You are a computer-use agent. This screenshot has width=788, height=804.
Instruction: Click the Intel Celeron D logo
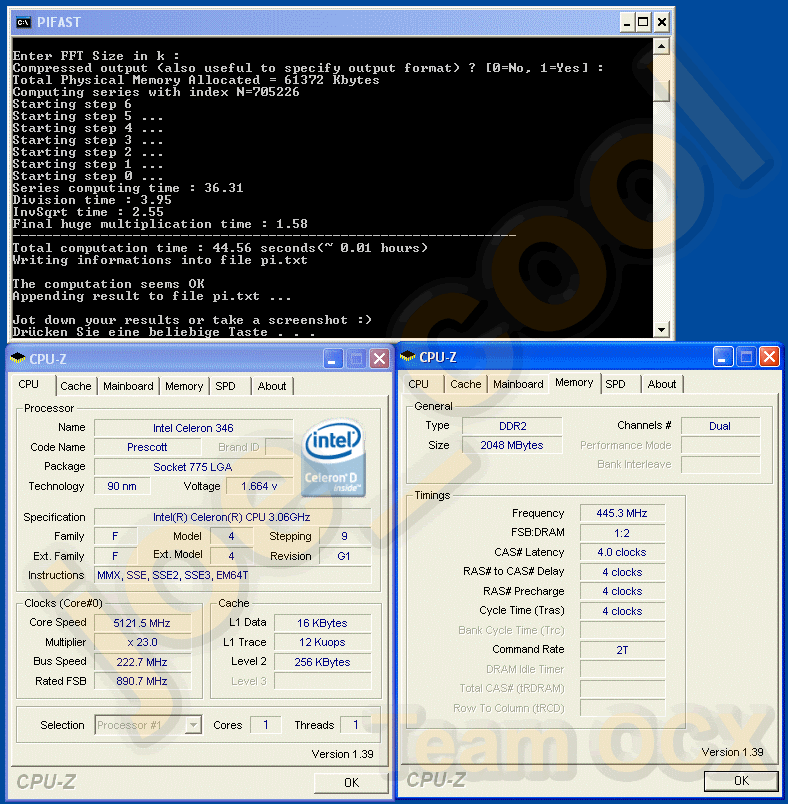point(333,458)
